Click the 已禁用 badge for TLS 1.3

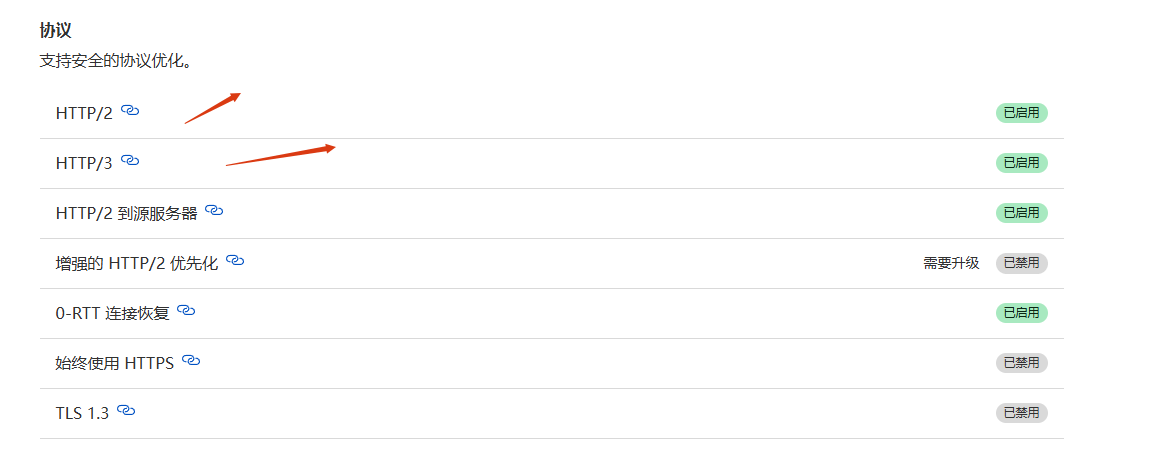(1021, 412)
